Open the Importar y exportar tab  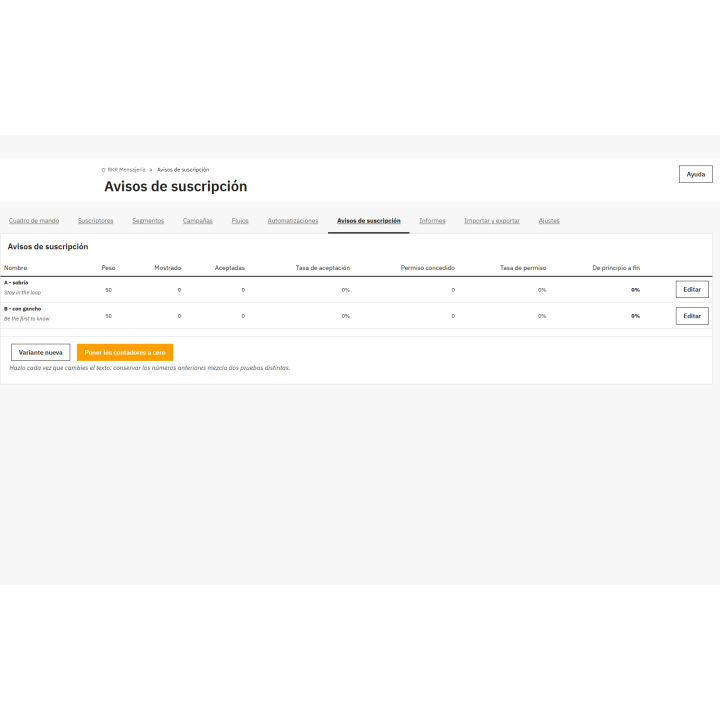coord(492,221)
